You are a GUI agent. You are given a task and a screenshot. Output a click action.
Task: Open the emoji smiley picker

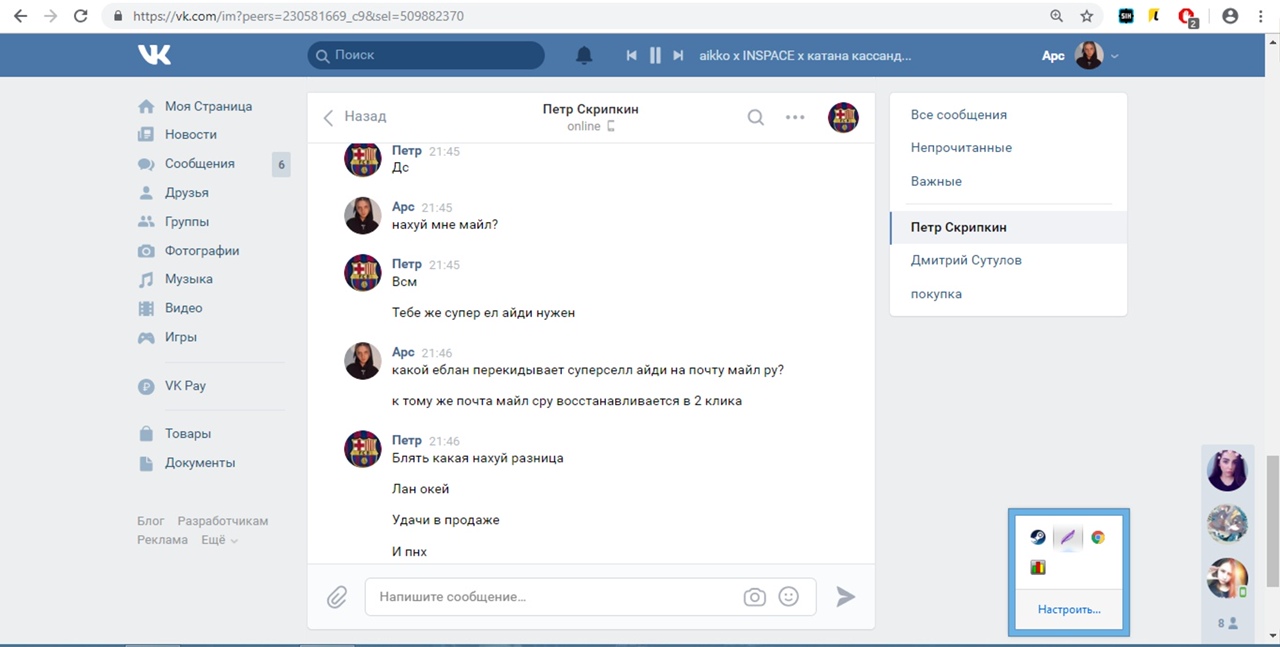pyautogui.click(x=789, y=596)
